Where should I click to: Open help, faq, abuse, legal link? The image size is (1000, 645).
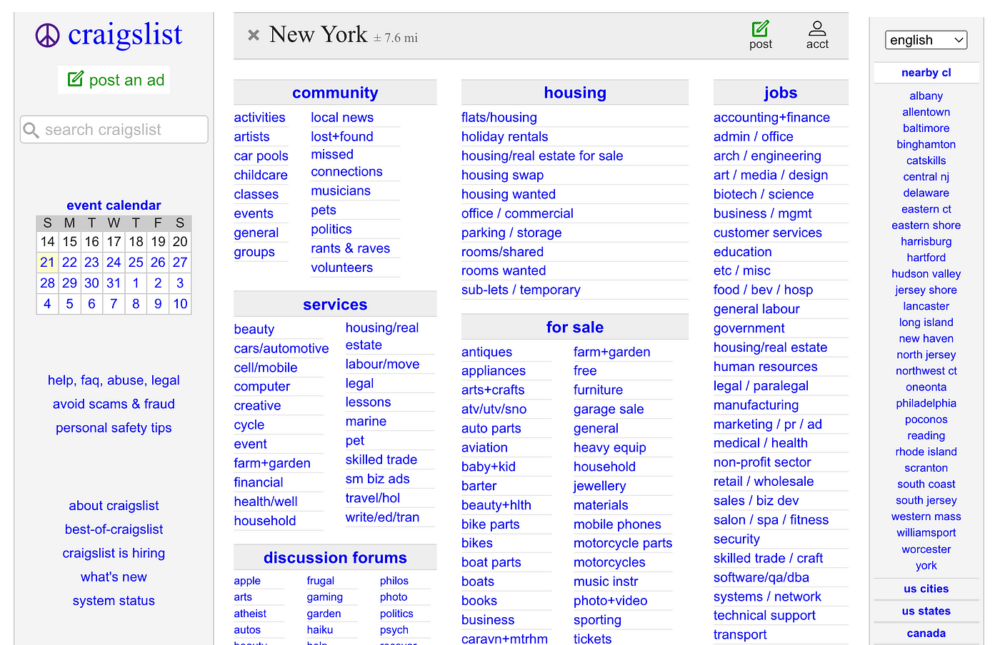pos(114,380)
